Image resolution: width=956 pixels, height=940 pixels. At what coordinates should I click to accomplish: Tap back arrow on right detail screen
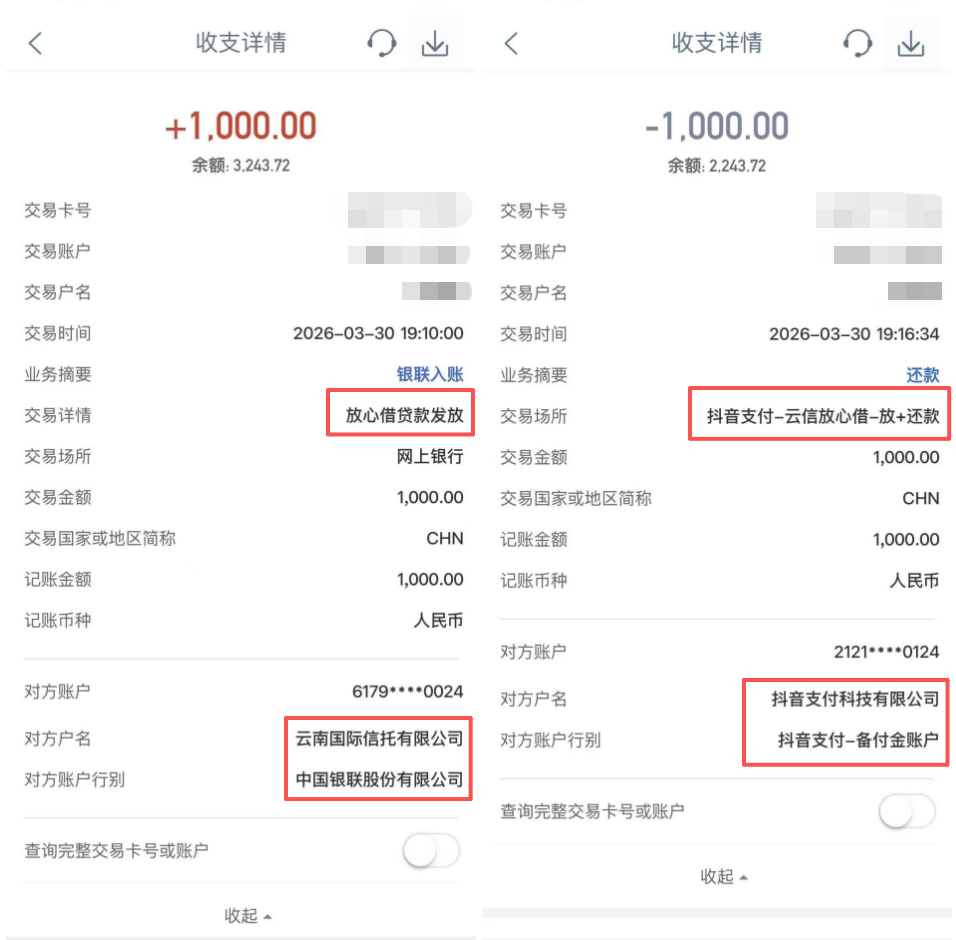[512, 43]
